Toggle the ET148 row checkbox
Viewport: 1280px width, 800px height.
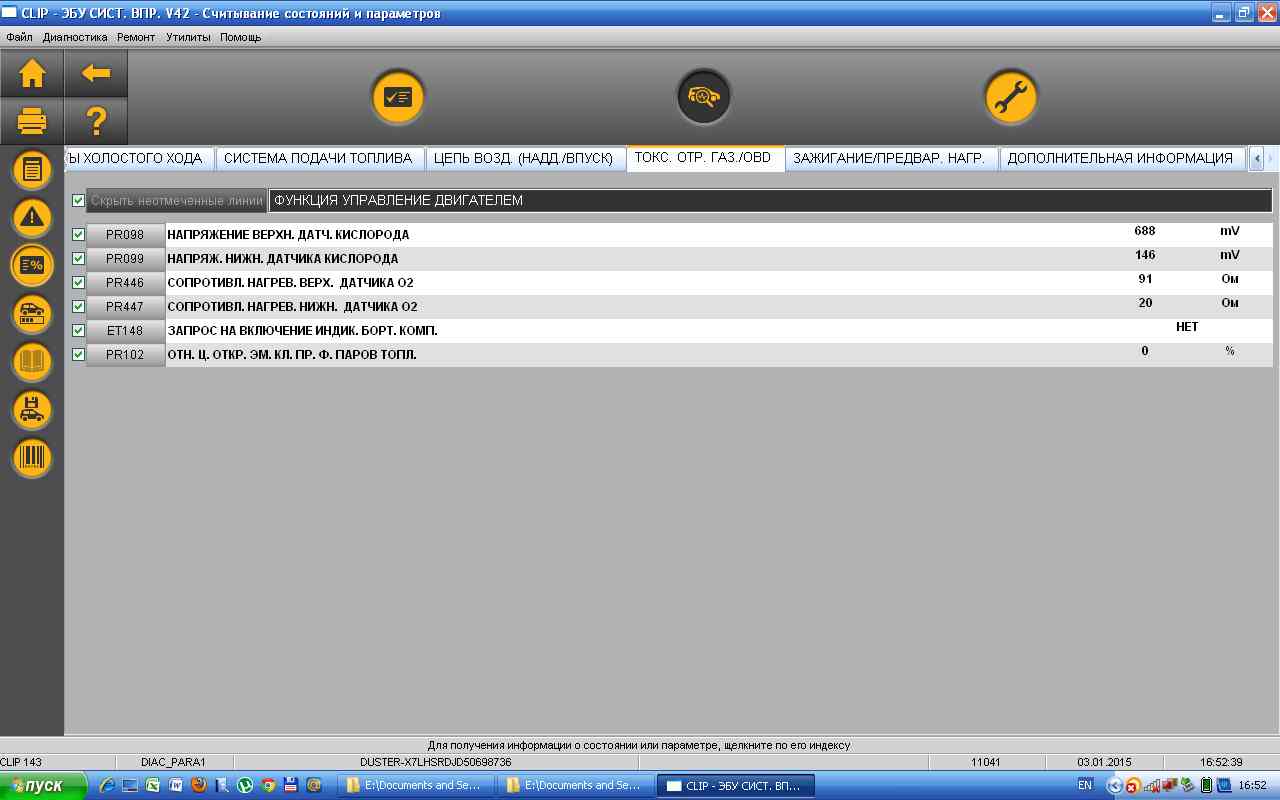pos(79,330)
